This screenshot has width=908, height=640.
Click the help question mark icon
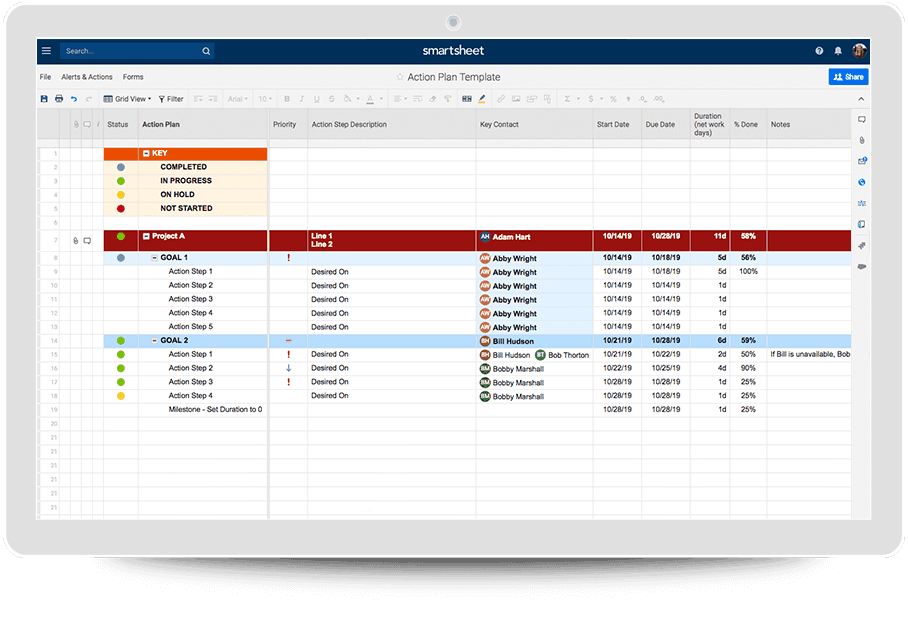click(819, 51)
